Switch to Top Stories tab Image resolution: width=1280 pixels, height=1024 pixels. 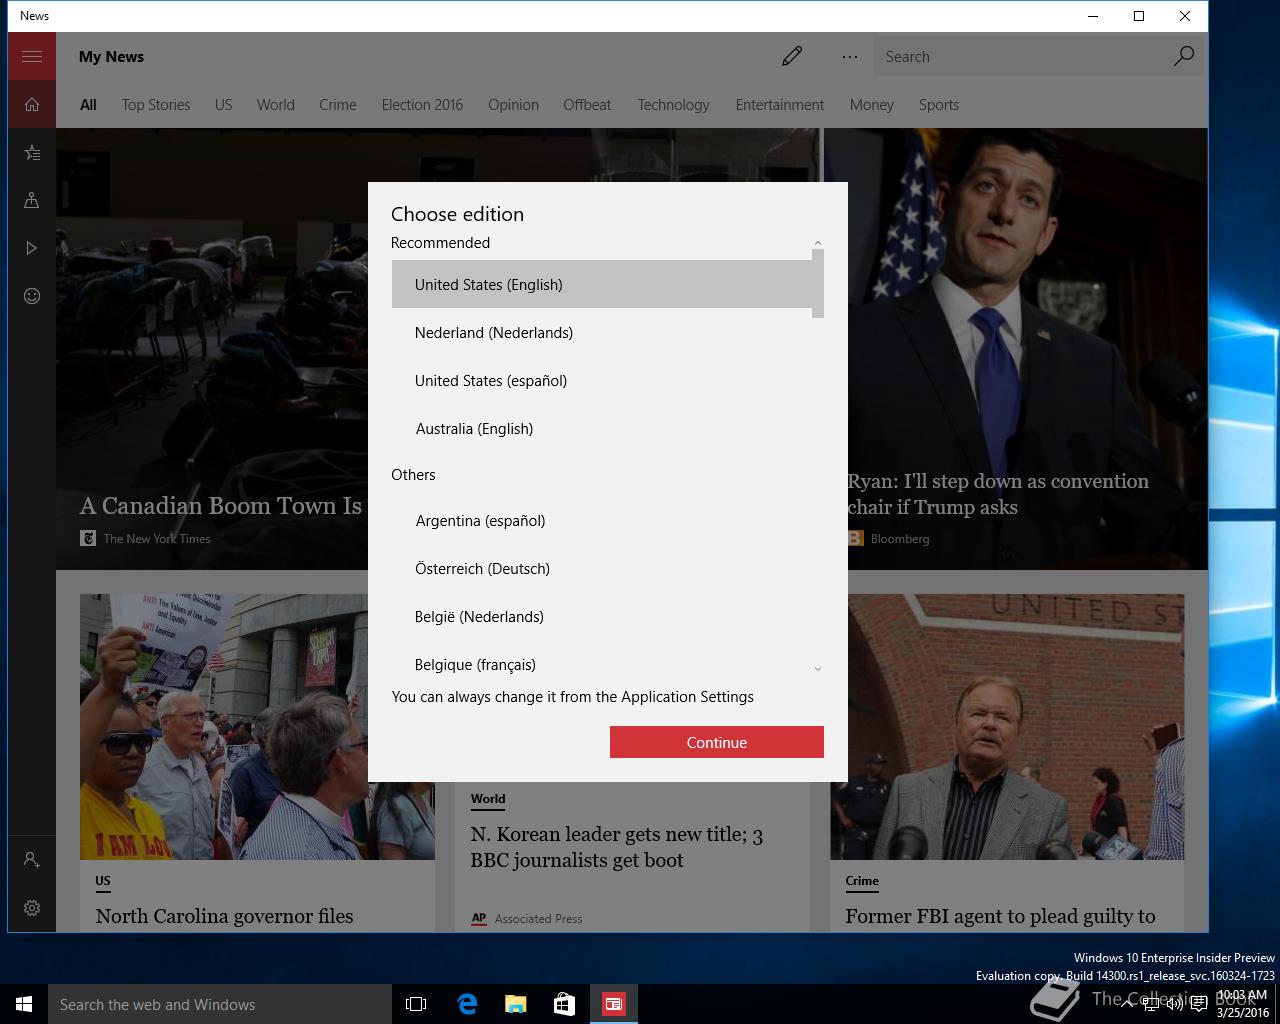[156, 105]
